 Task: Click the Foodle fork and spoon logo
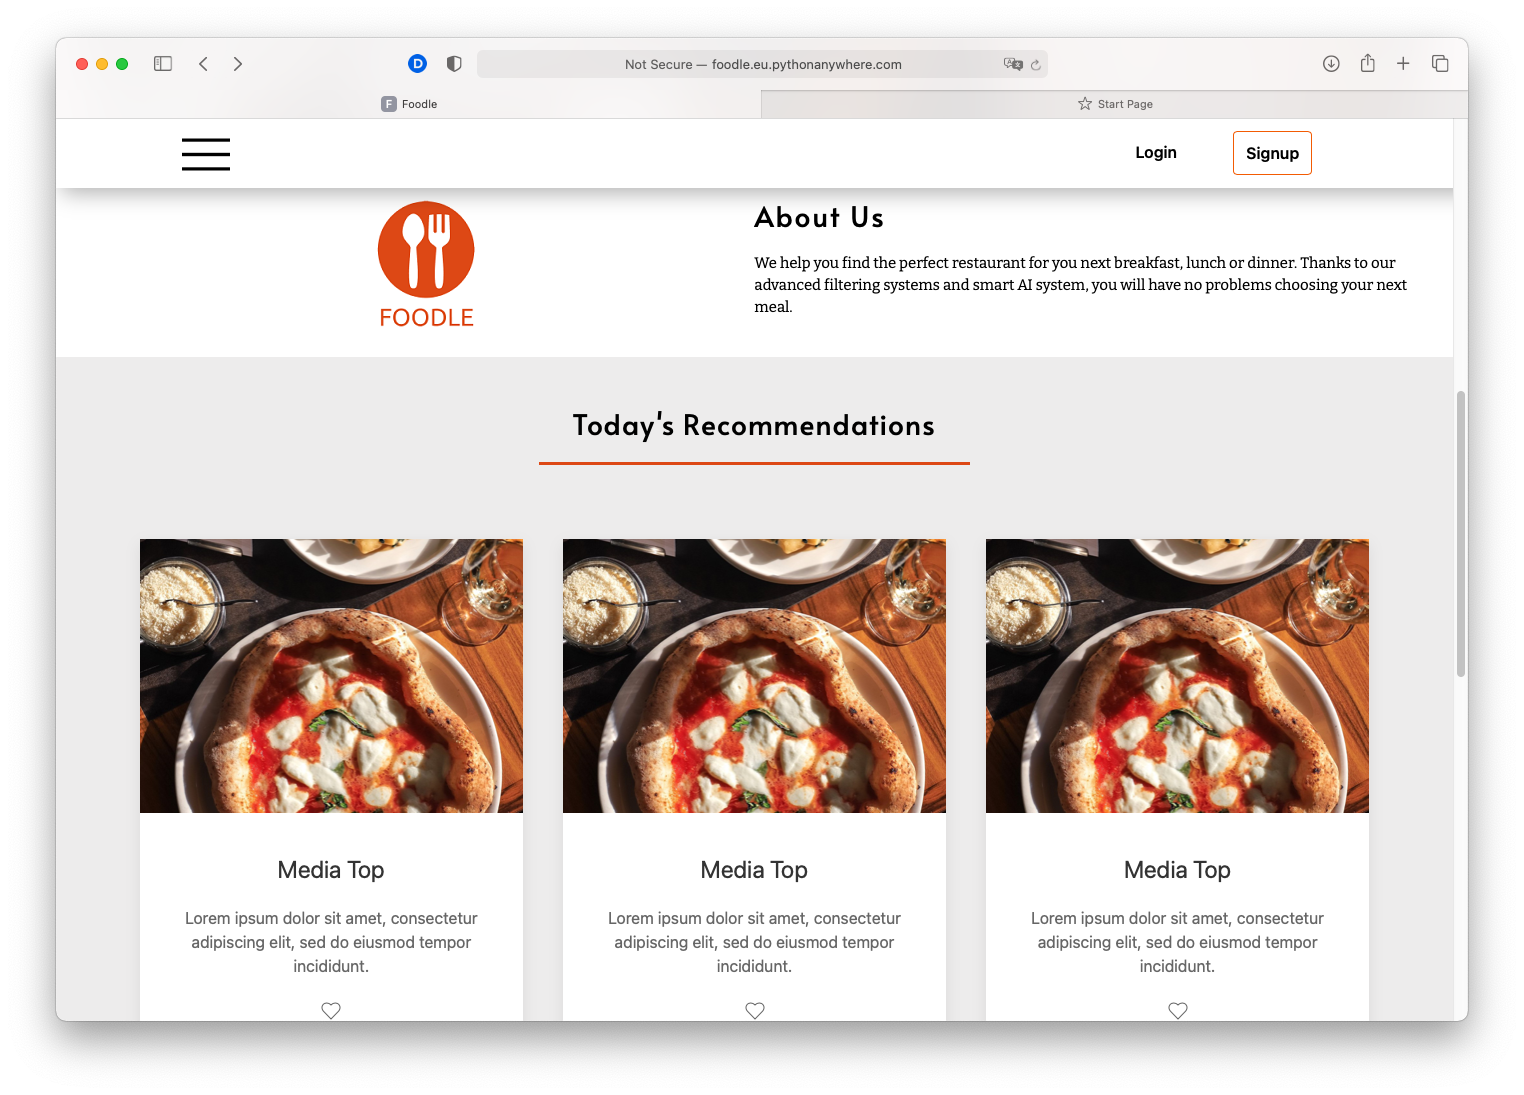tap(426, 249)
